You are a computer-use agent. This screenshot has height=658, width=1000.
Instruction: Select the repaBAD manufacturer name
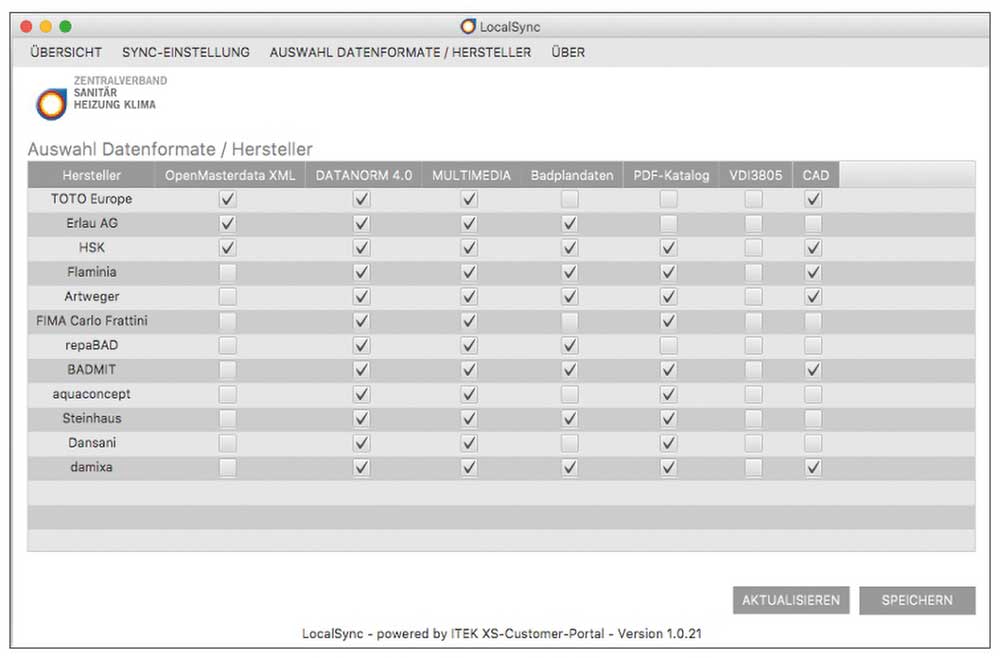click(91, 346)
